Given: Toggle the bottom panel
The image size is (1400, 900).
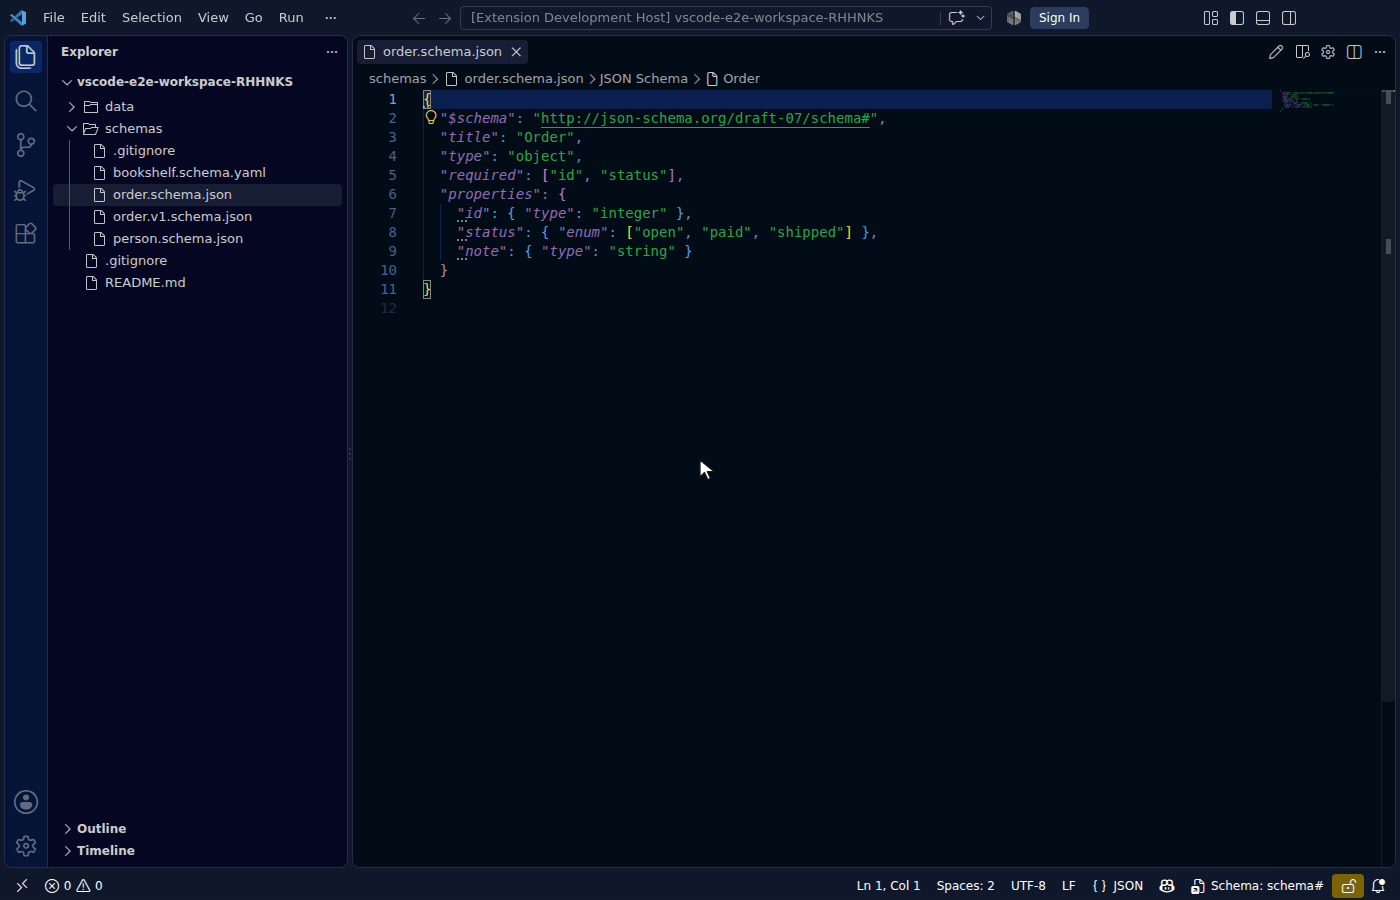Looking at the screenshot, I should (x=1263, y=18).
